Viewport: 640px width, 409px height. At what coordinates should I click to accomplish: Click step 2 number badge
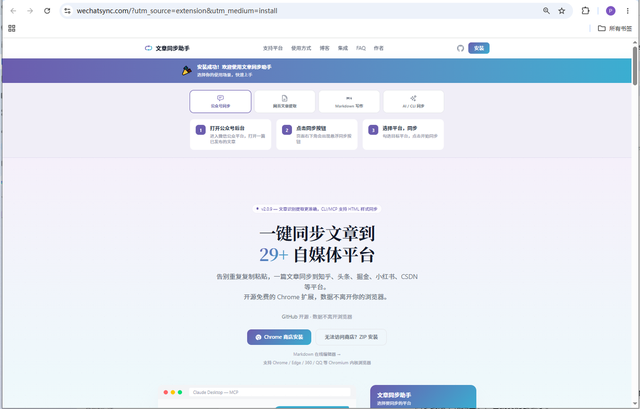point(287,130)
